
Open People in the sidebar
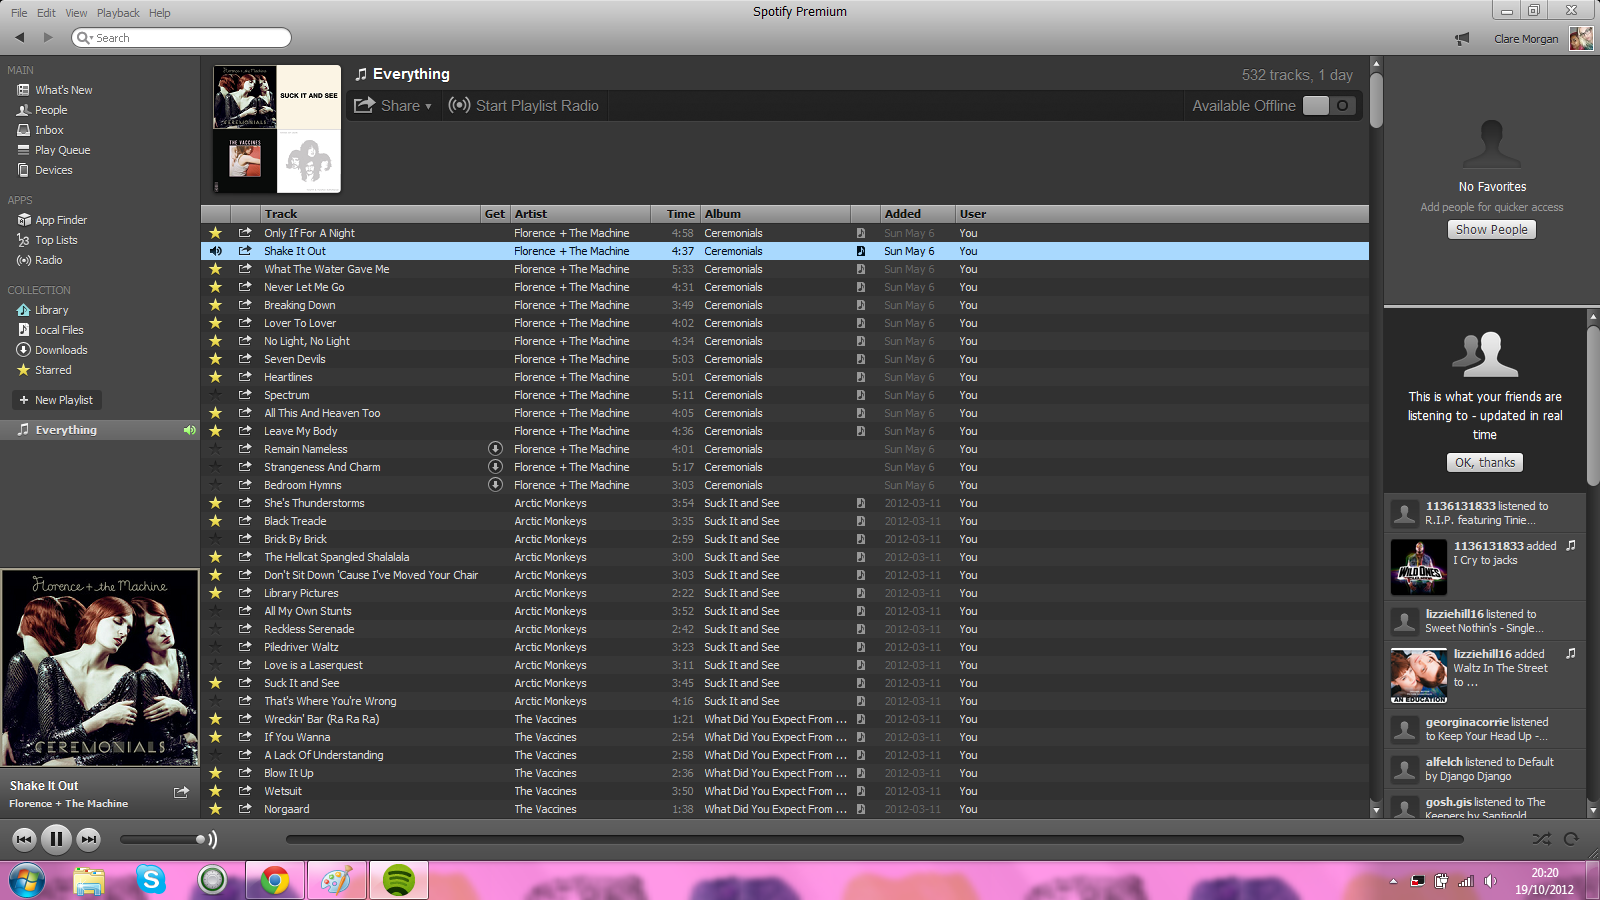coord(51,110)
